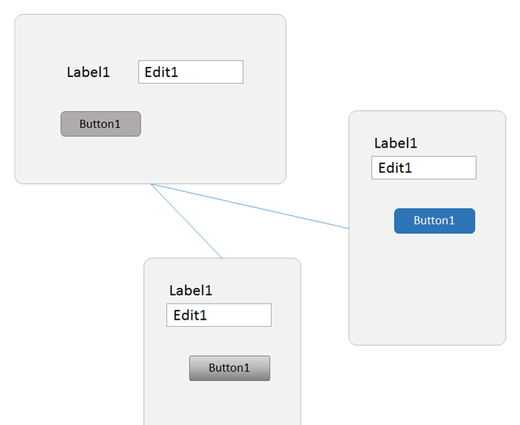The height and width of the screenshot is (425, 520).
Task: Select the connector line leading to bottom panel
Action: click(187, 221)
